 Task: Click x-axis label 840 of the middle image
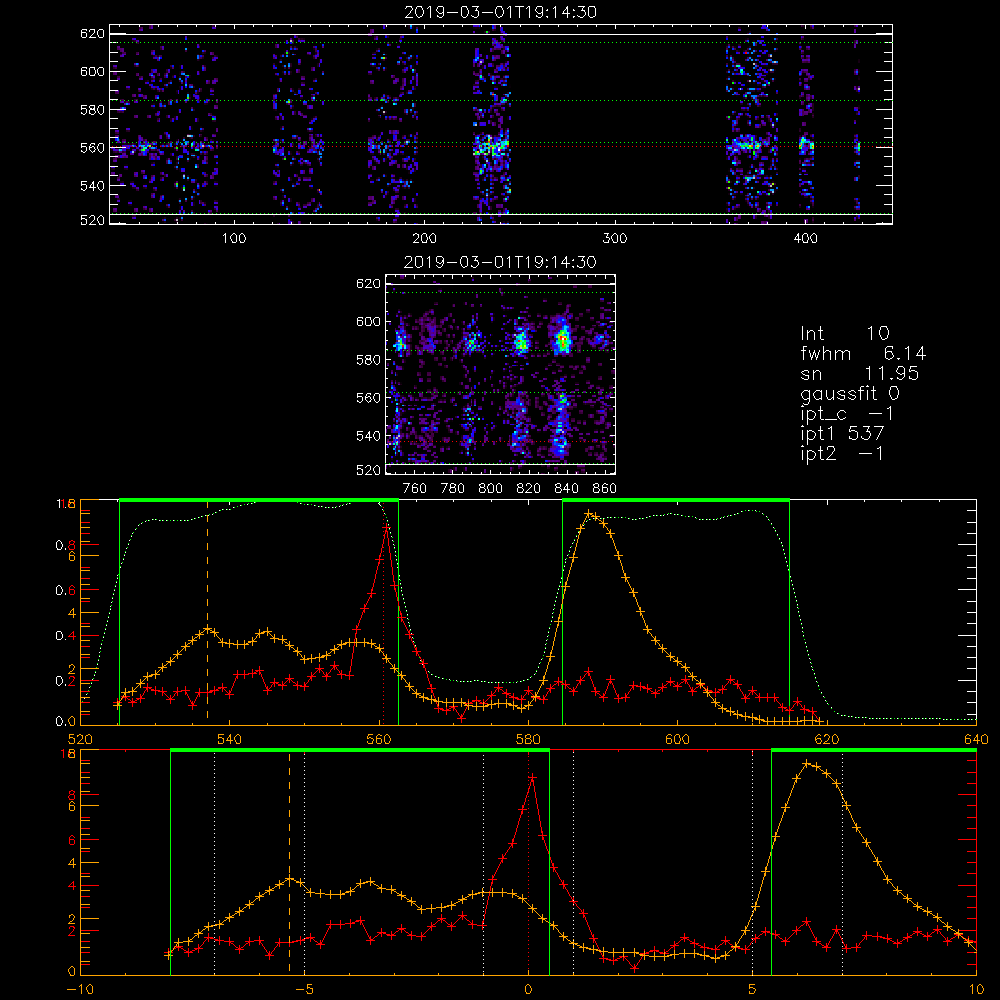[x=566, y=489]
